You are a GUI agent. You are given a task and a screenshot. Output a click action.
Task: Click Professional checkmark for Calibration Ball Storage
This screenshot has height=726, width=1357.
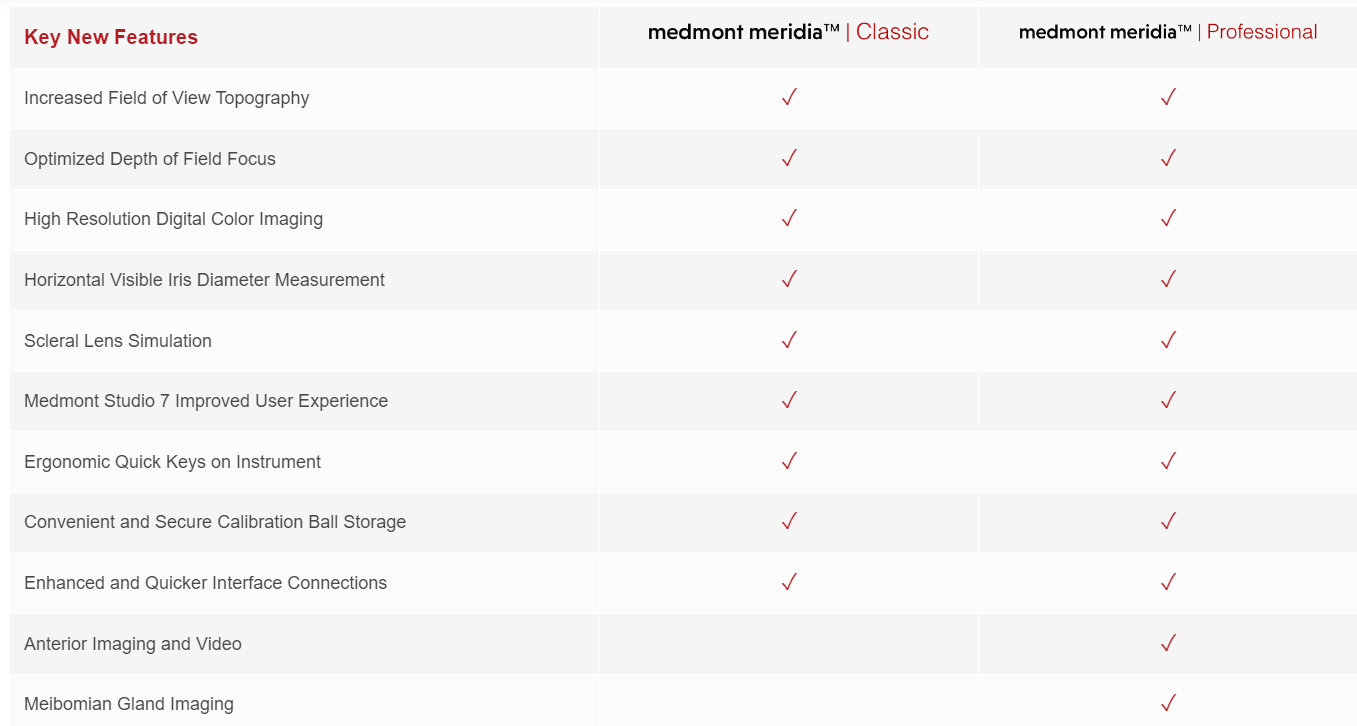coord(1168,521)
